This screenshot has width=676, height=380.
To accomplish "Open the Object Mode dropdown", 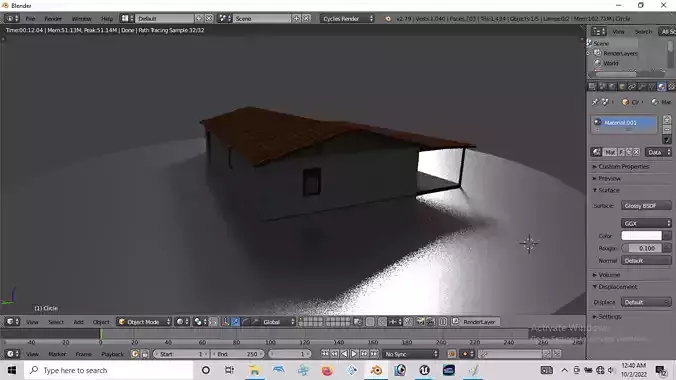I will (144, 322).
